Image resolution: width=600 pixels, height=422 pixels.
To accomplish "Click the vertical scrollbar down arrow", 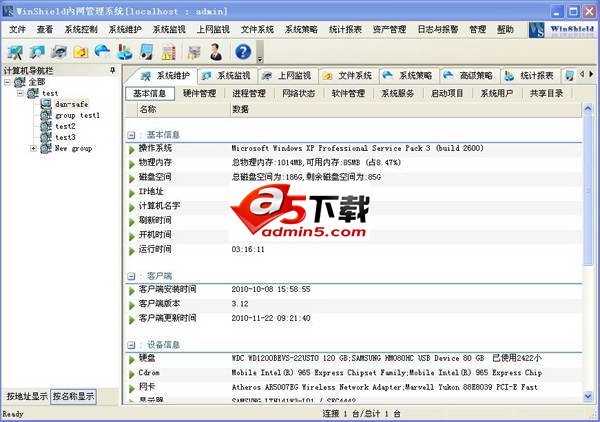I will (588, 396).
